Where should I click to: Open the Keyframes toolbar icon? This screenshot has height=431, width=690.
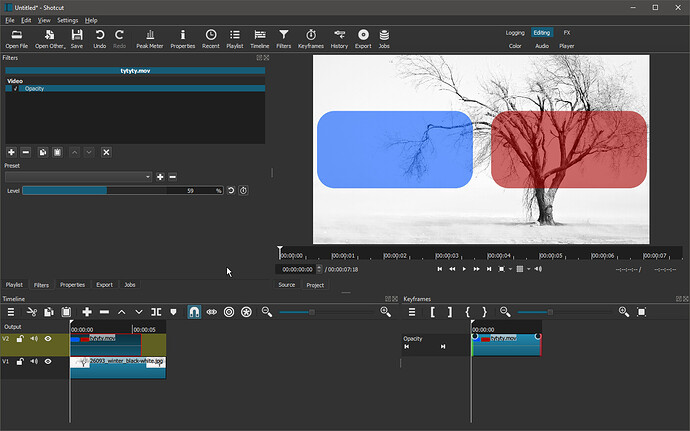(x=311, y=39)
